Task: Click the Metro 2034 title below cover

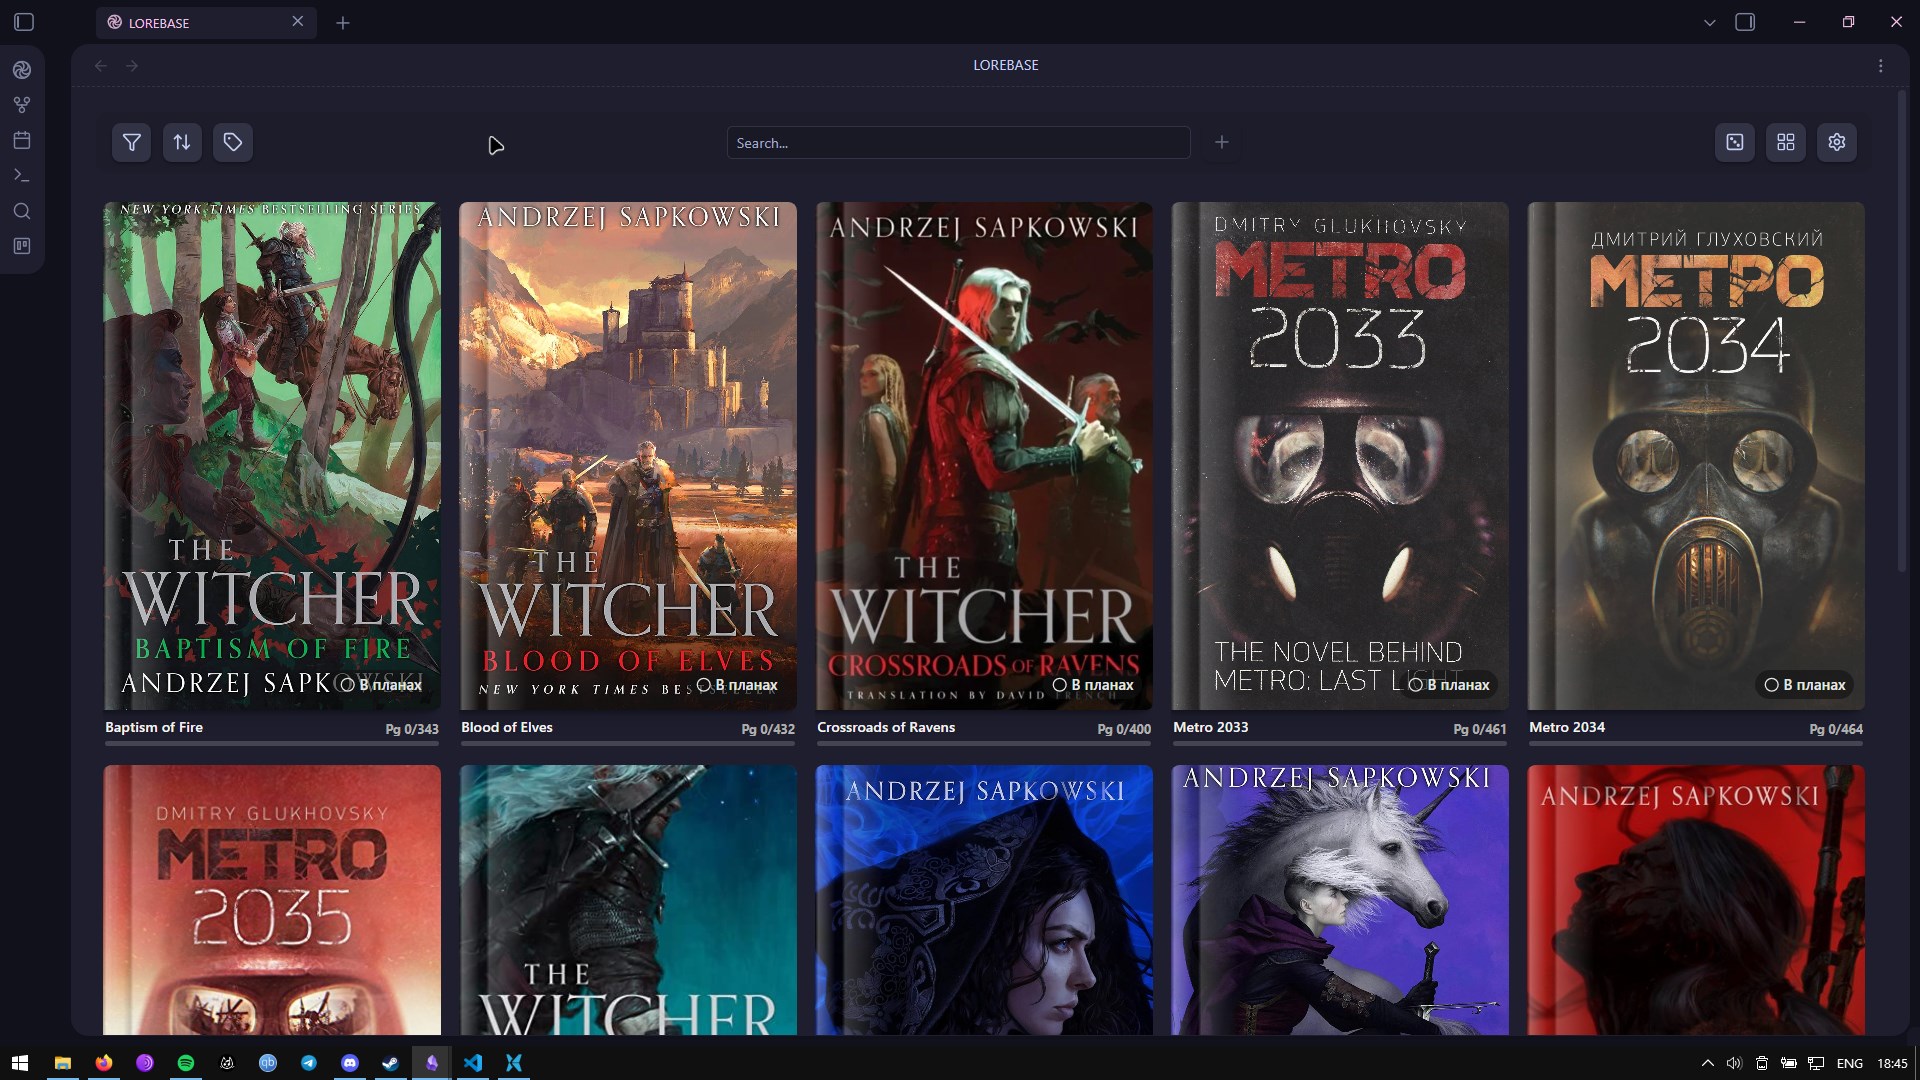Action: [1567, 727]
